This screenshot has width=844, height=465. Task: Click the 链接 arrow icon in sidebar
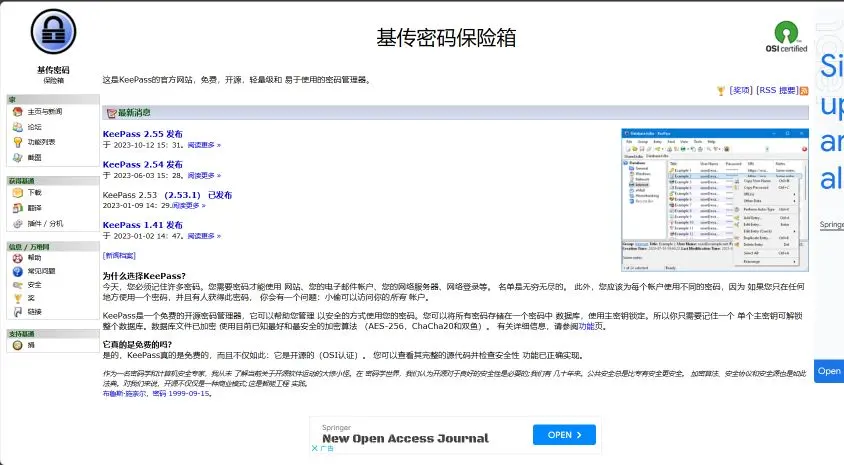(18, 312)
